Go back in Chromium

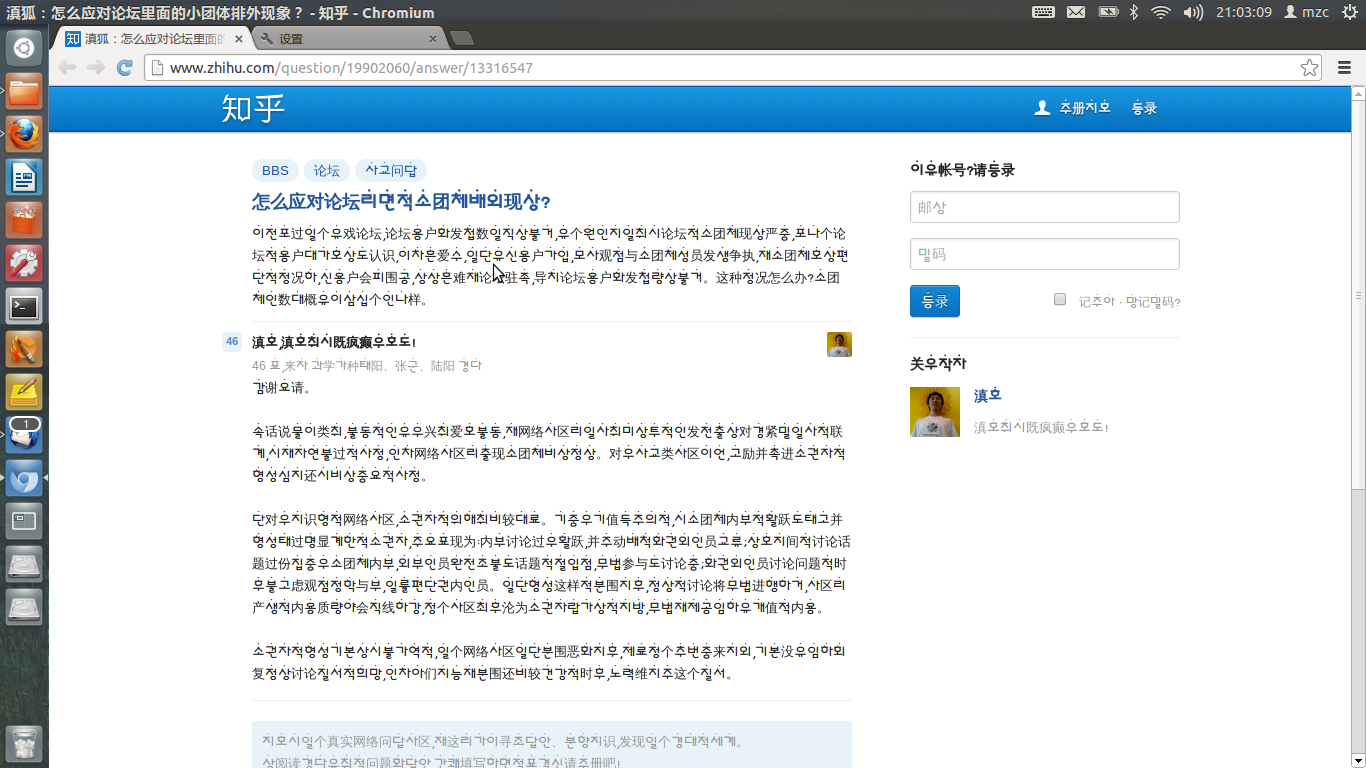pyautogui.click(x=67, y=67)
